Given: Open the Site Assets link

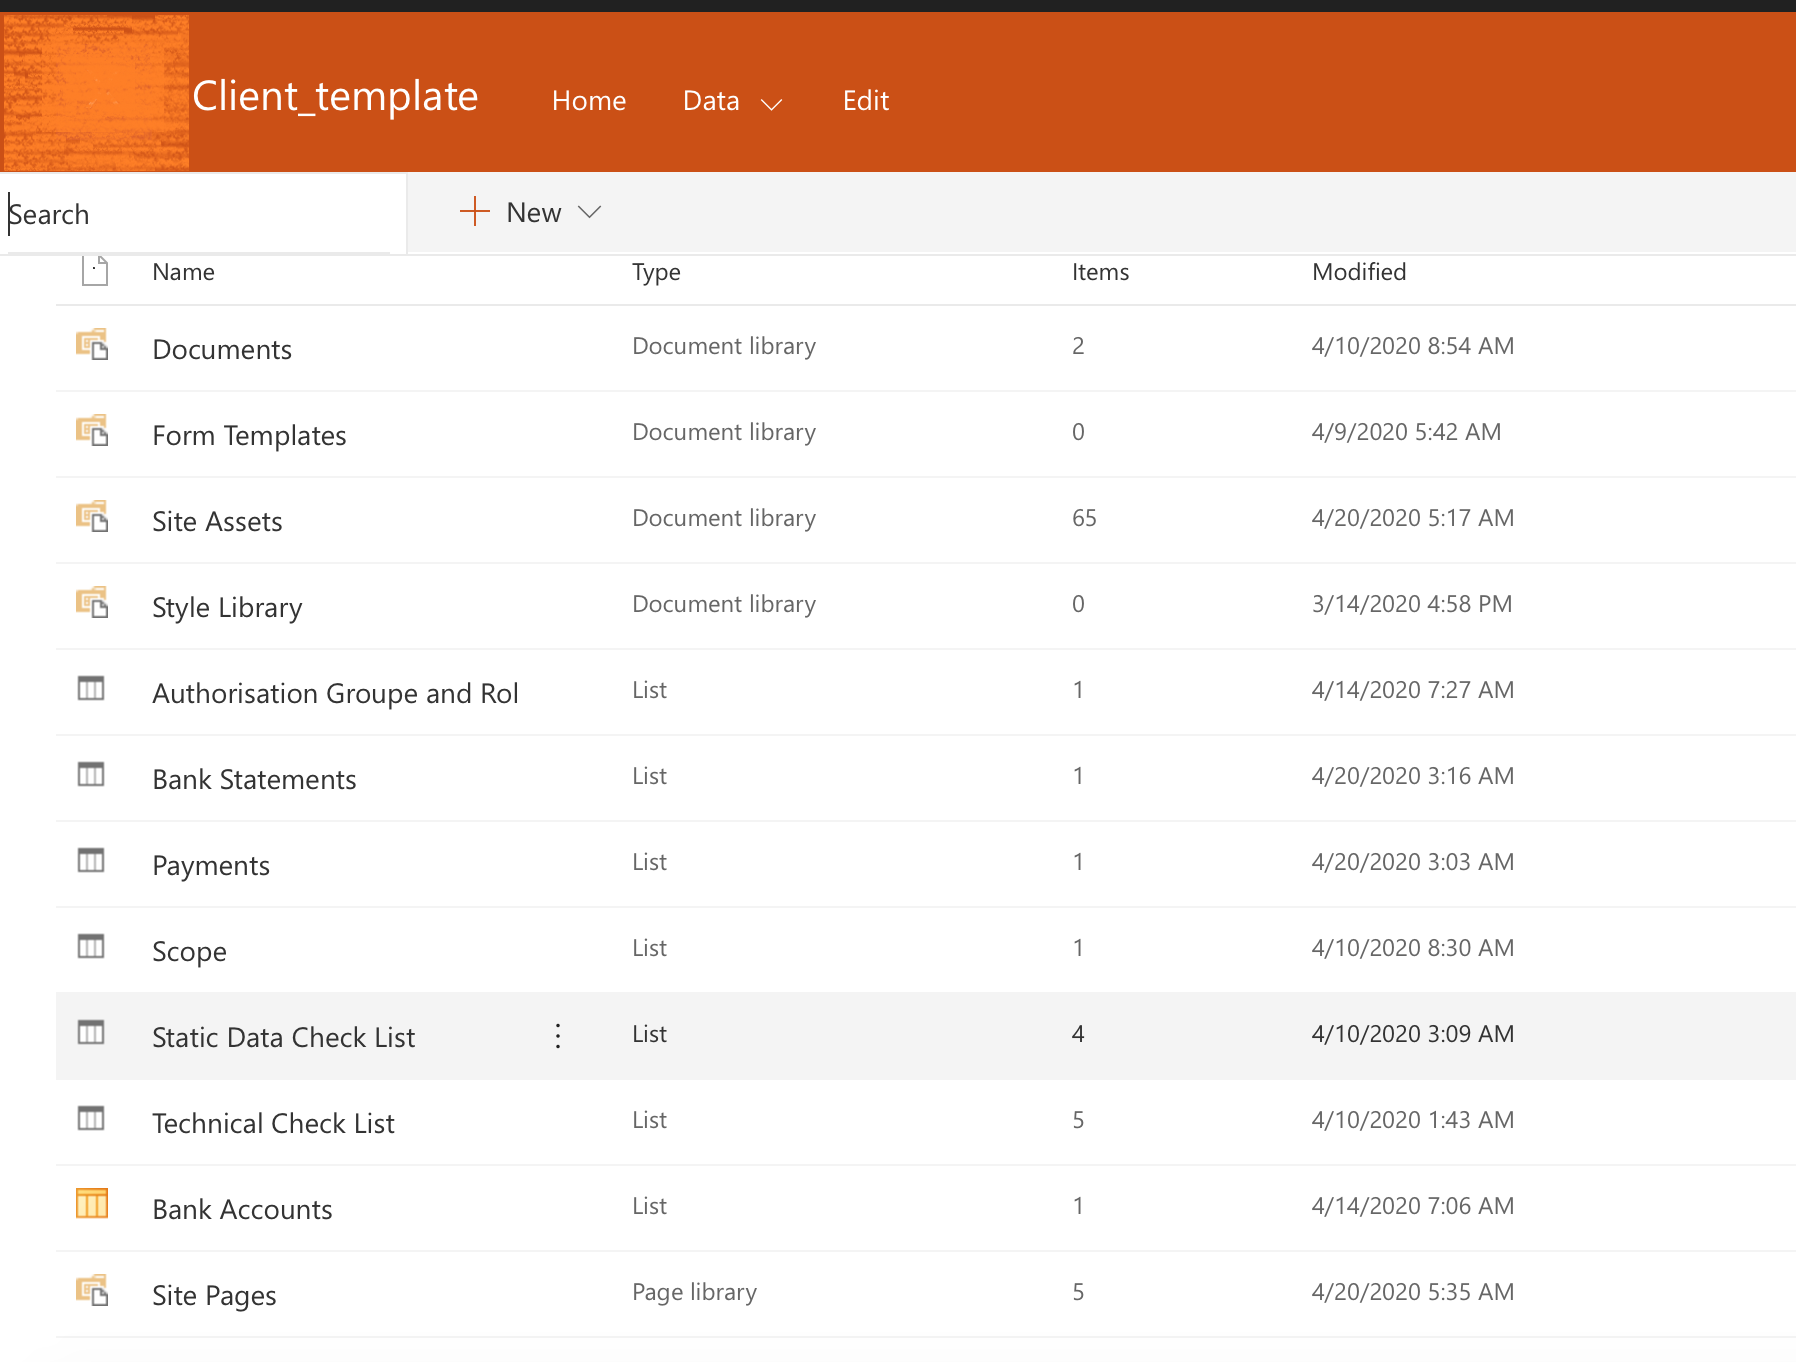Looking at the screenshot, I should 217,521.
